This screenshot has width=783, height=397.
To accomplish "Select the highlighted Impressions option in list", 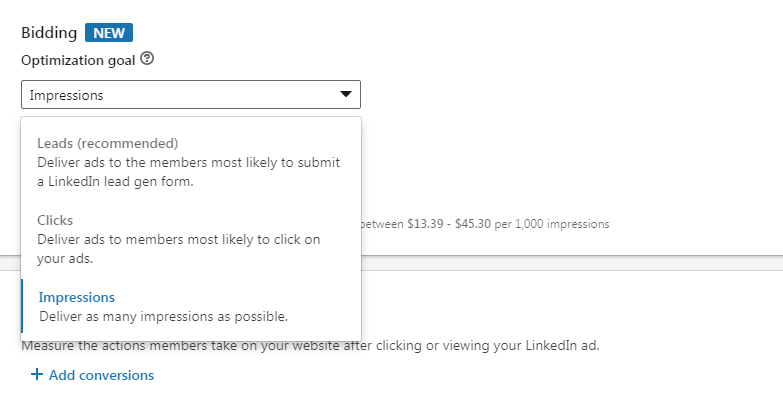I will (191, 306).
